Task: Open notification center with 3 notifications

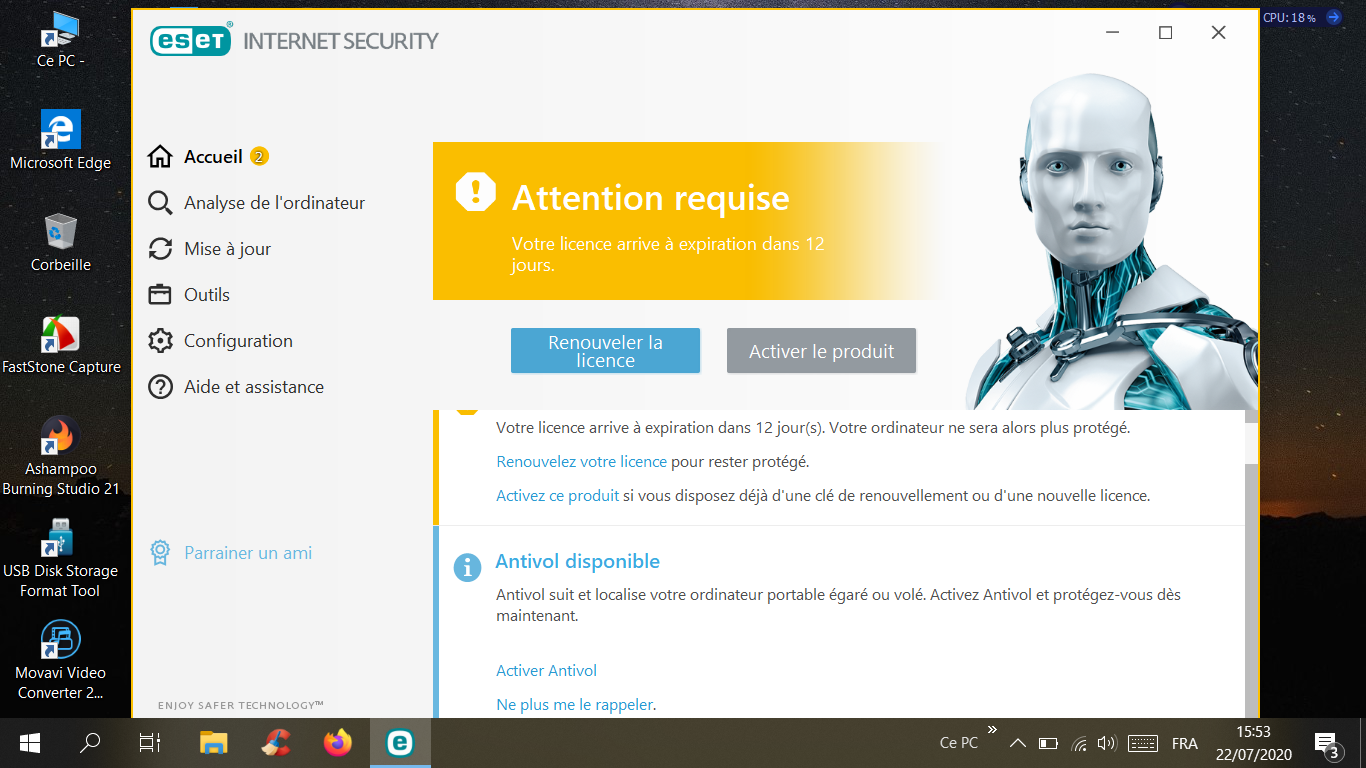Action: tap(1328, 743)
